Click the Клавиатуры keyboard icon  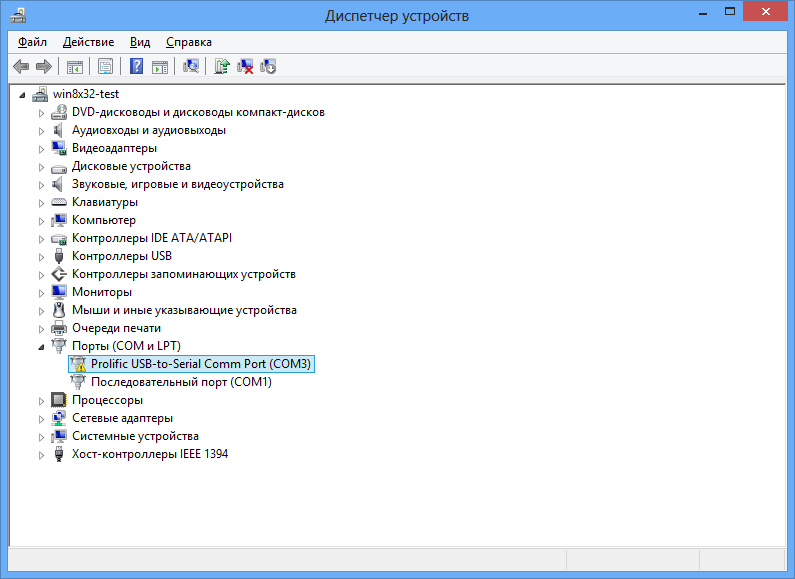59,202
